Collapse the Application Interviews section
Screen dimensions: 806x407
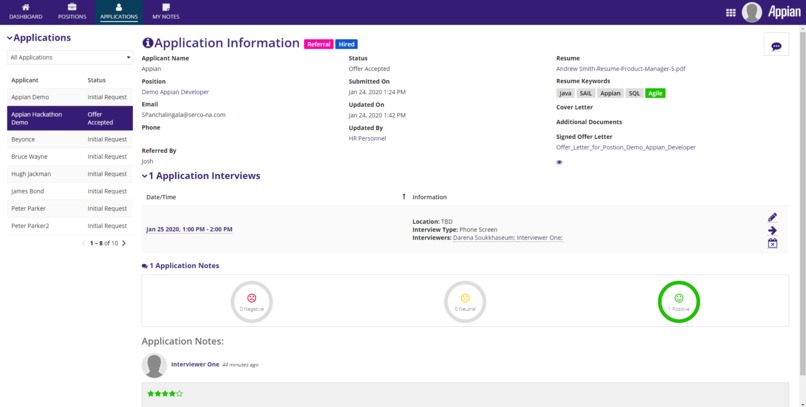144,176
